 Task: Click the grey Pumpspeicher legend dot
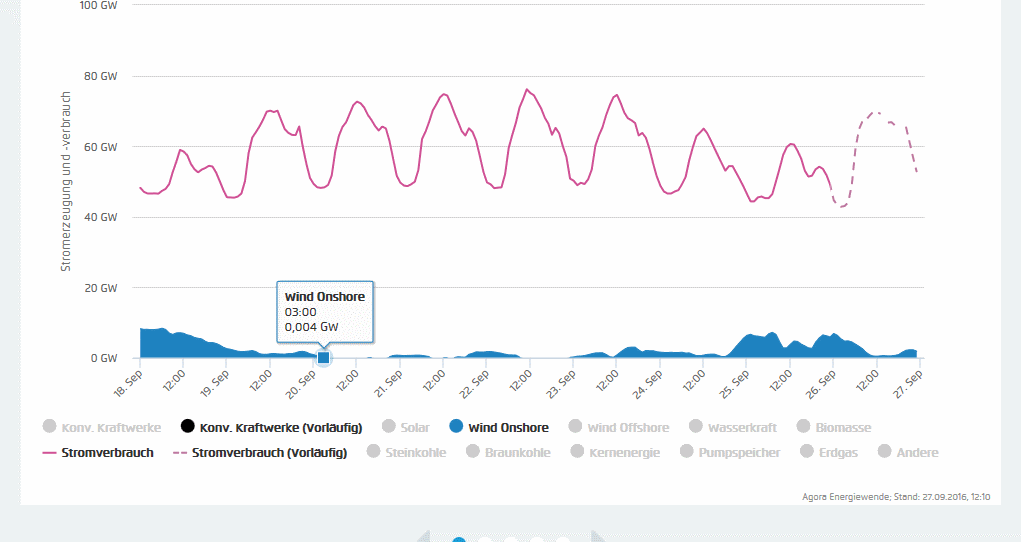tap(687, 452)
